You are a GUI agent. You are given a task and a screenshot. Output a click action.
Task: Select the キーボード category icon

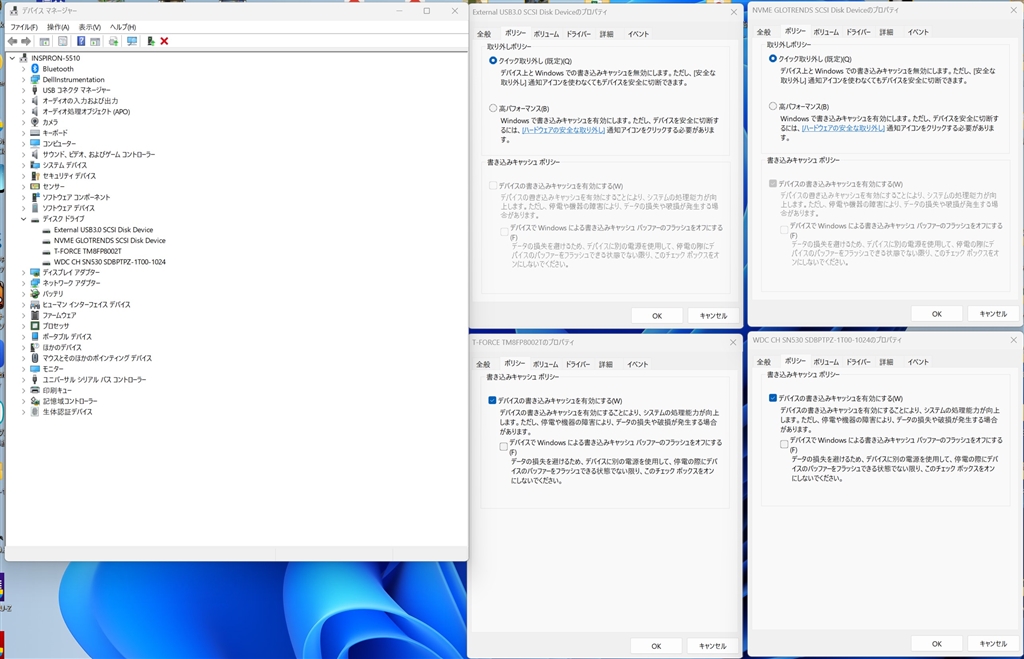35,133
